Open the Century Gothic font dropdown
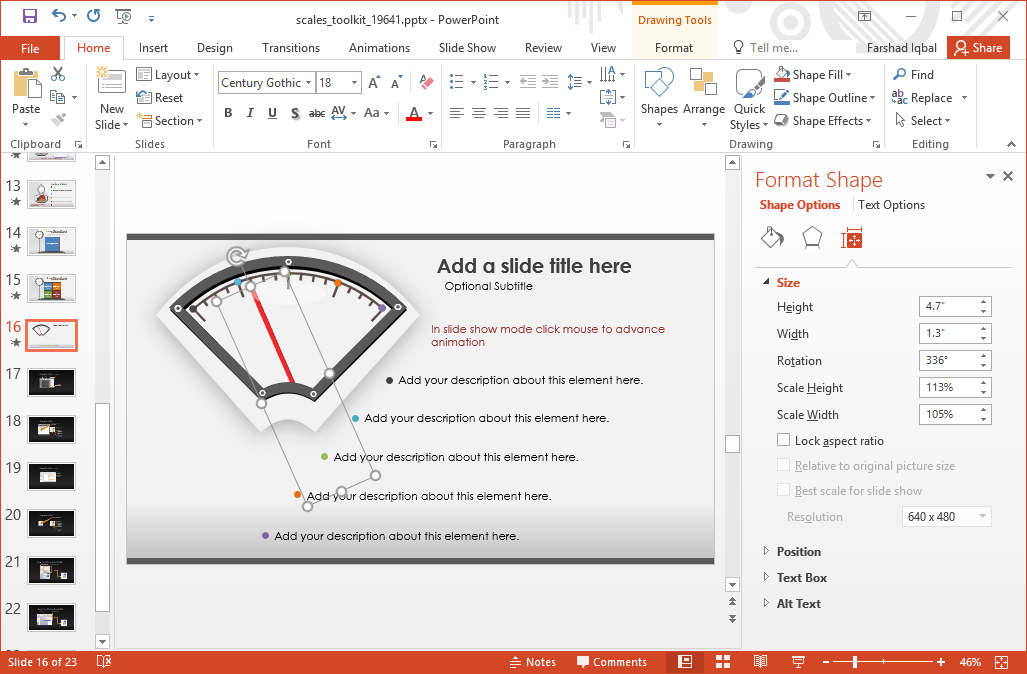1027x674 pixels. 309,82
